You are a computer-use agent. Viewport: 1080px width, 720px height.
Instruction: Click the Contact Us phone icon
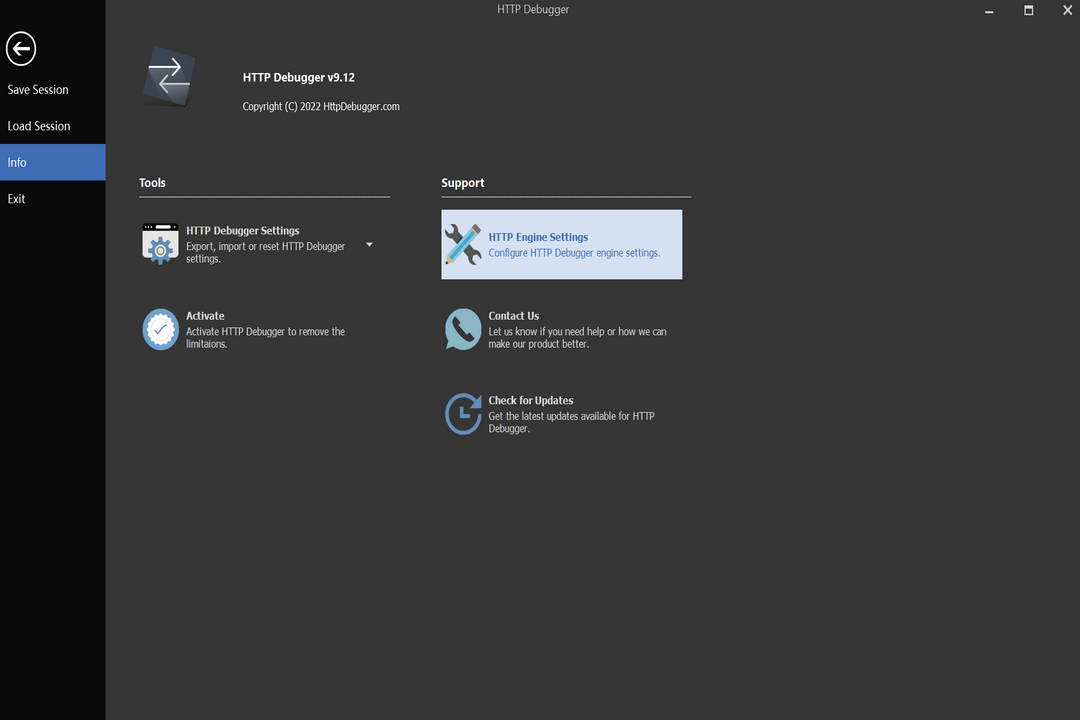462,329
